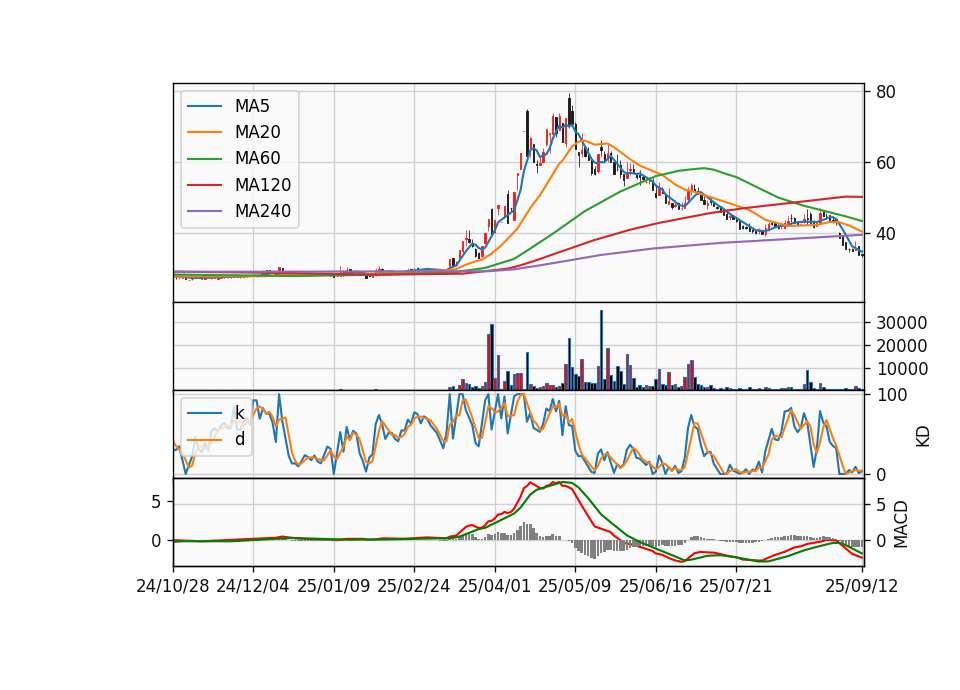The height and width of the screenshot is (690, 960).
Task: Click the price axis value 60
Action: point(886,163)
